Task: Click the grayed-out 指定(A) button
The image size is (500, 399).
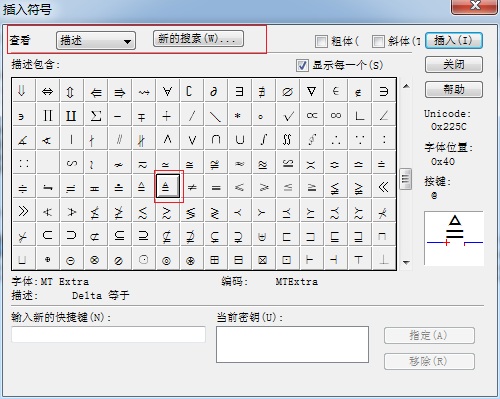Action: tap(429, 335)
